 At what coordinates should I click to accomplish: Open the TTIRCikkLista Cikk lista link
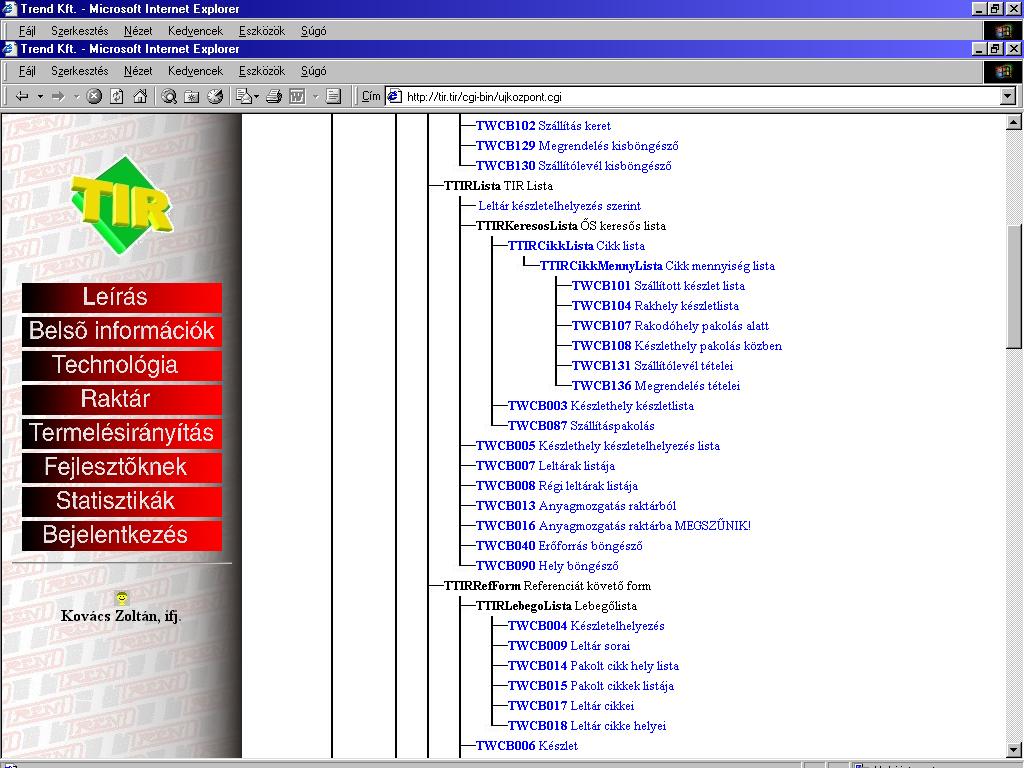[x=576, y=246]
